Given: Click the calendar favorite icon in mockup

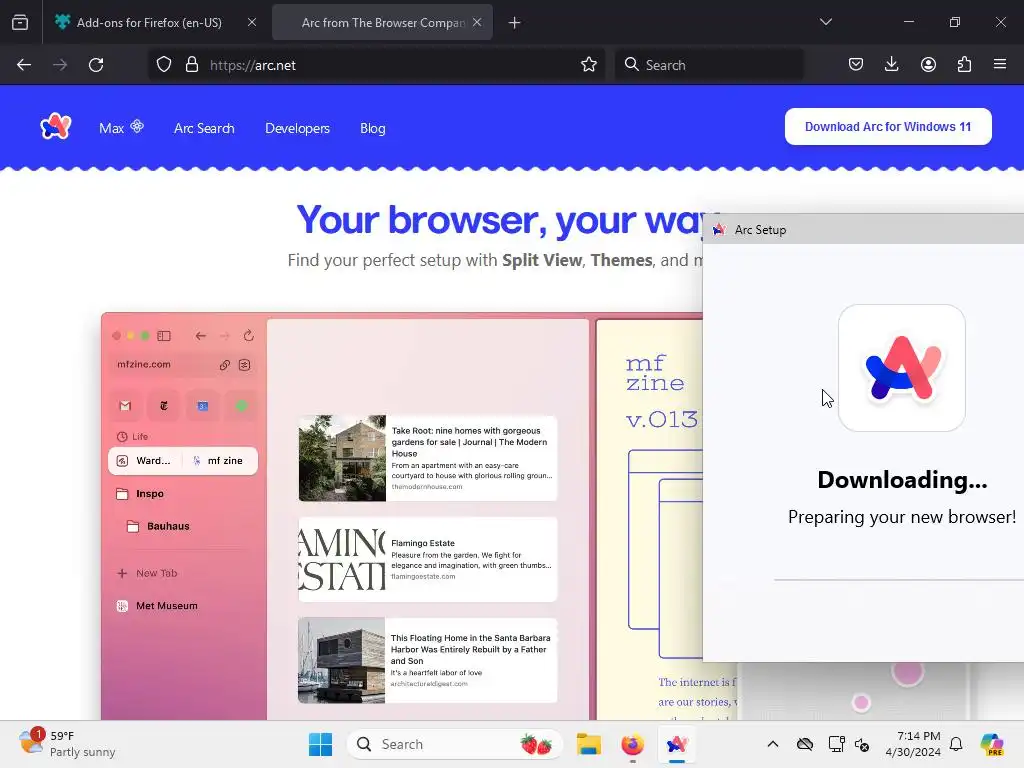Looking at the screenshot, I should coord(202,406).
